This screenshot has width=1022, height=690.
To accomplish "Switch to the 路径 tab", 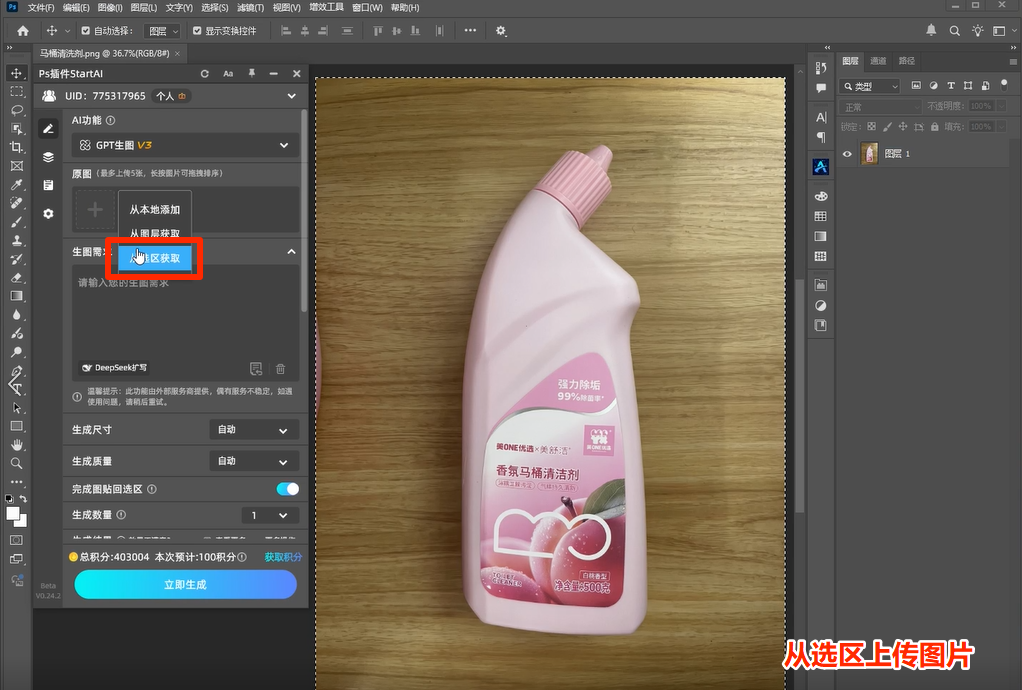I will click(907, 61).
